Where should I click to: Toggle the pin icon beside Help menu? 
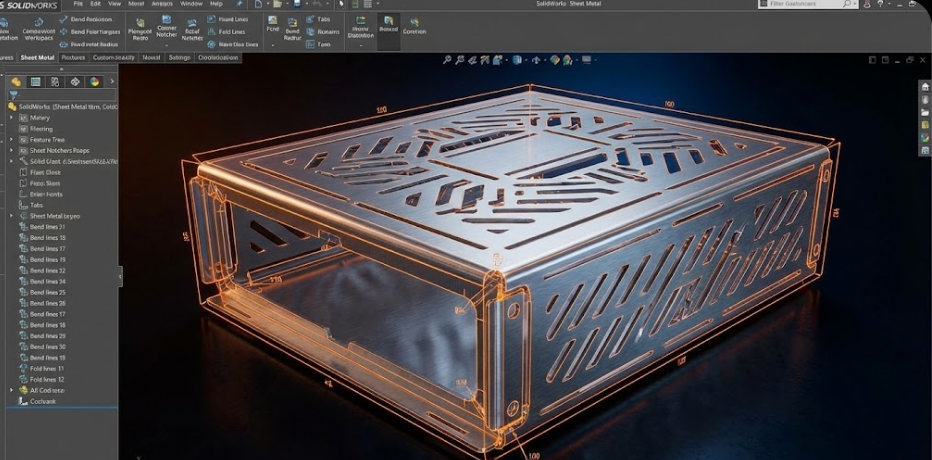pos(239,5)
